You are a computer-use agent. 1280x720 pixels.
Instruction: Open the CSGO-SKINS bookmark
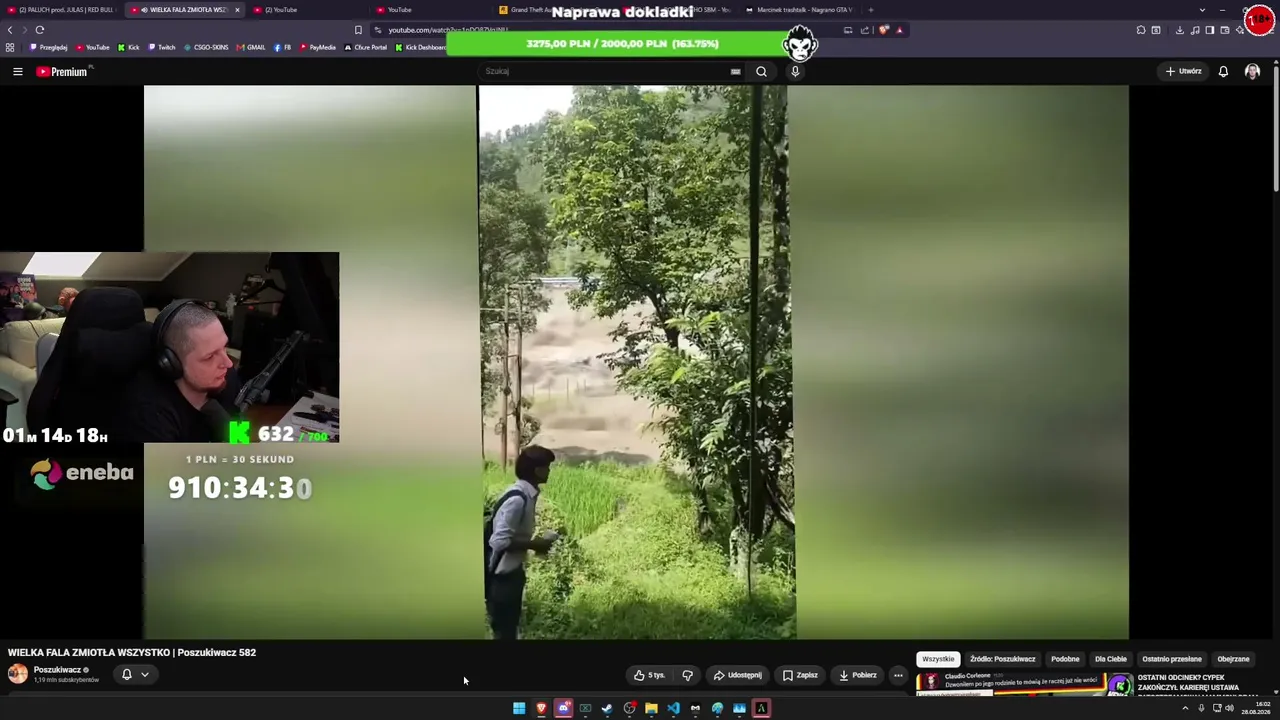pos(206,47)
